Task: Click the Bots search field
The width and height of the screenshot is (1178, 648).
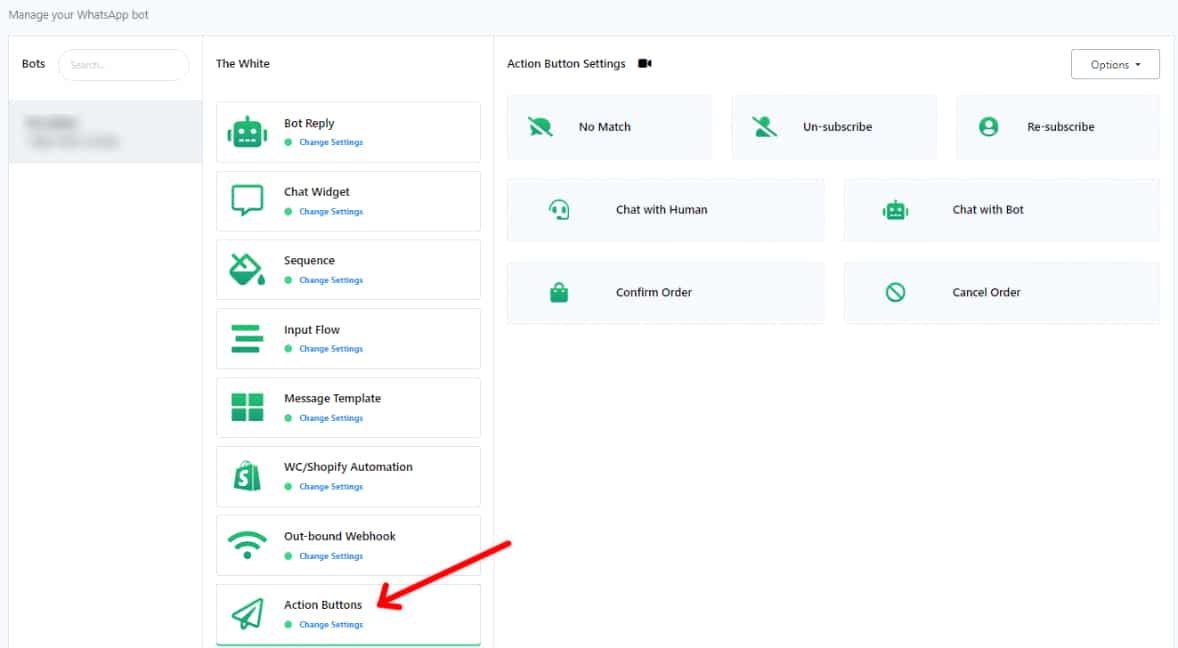Action: (124, 65)
